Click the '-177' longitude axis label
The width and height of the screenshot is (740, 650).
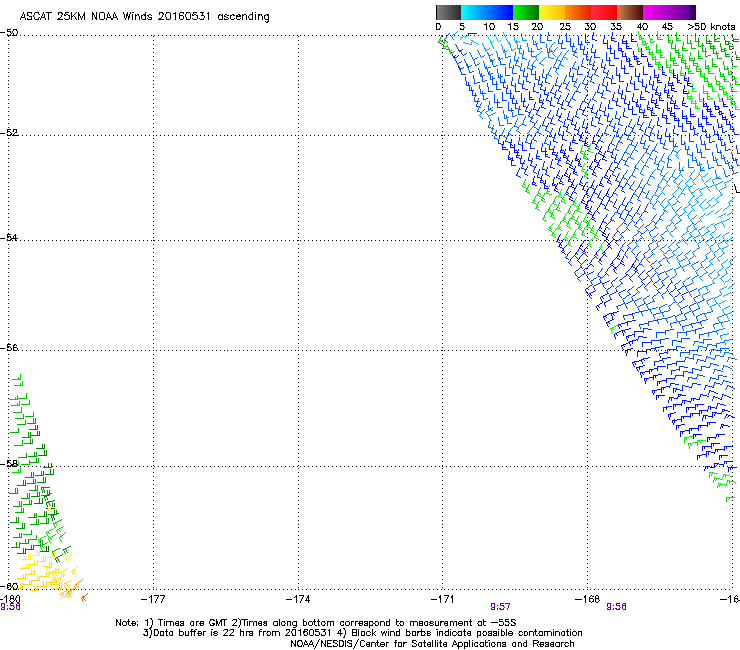(x=153, y=599)
